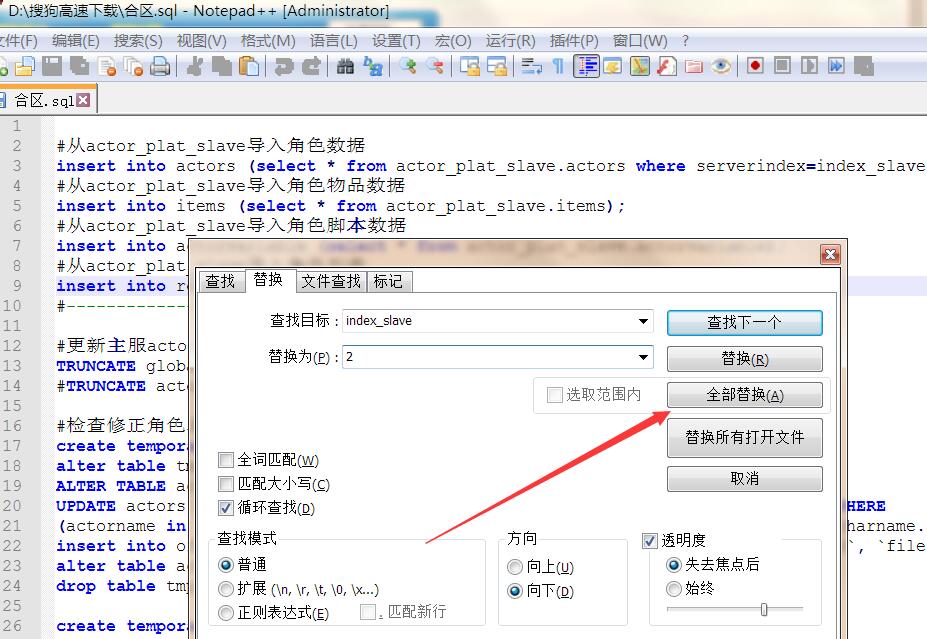Open the 插件 menu
Screen dimensions: 927x639
click(574, 41)
